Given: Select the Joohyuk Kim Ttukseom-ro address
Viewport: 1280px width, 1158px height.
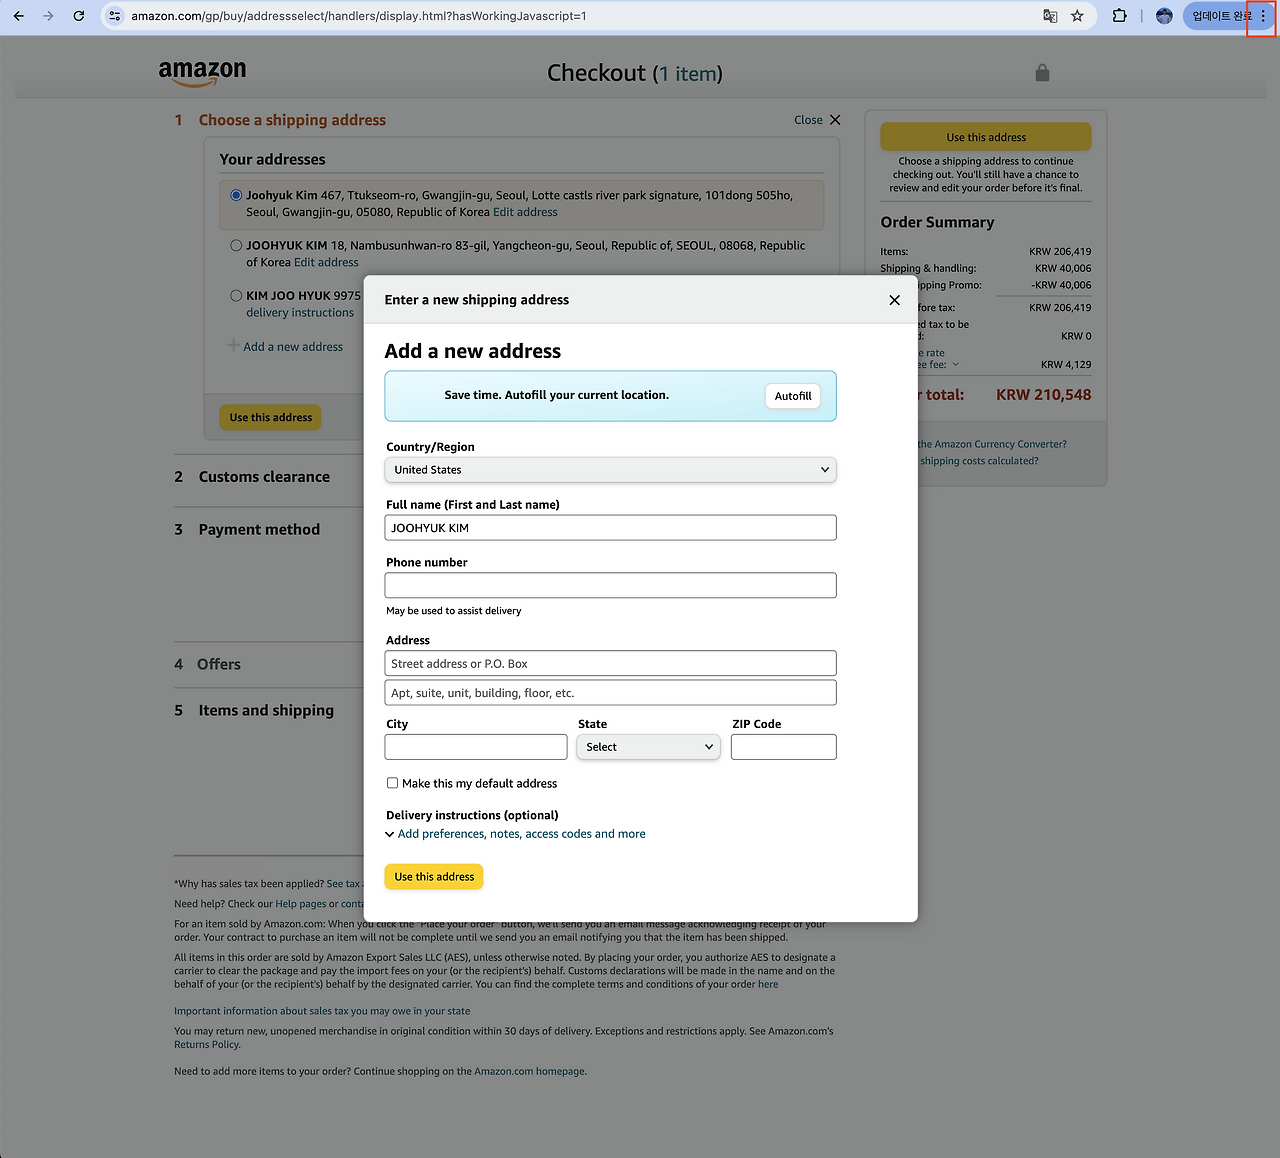Looking at the screenshot, I should 236,195.
